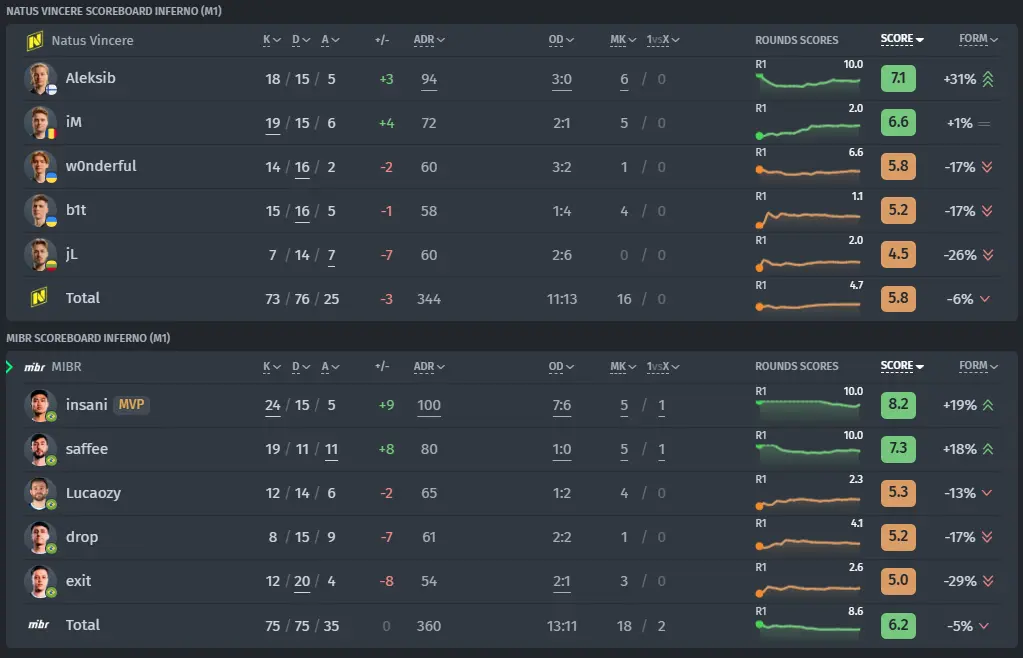The image size is (1023, 658).
Task: Click Aleksib's double up-arrow form icon
Action: pyautogui.click(x=988, y=79)
